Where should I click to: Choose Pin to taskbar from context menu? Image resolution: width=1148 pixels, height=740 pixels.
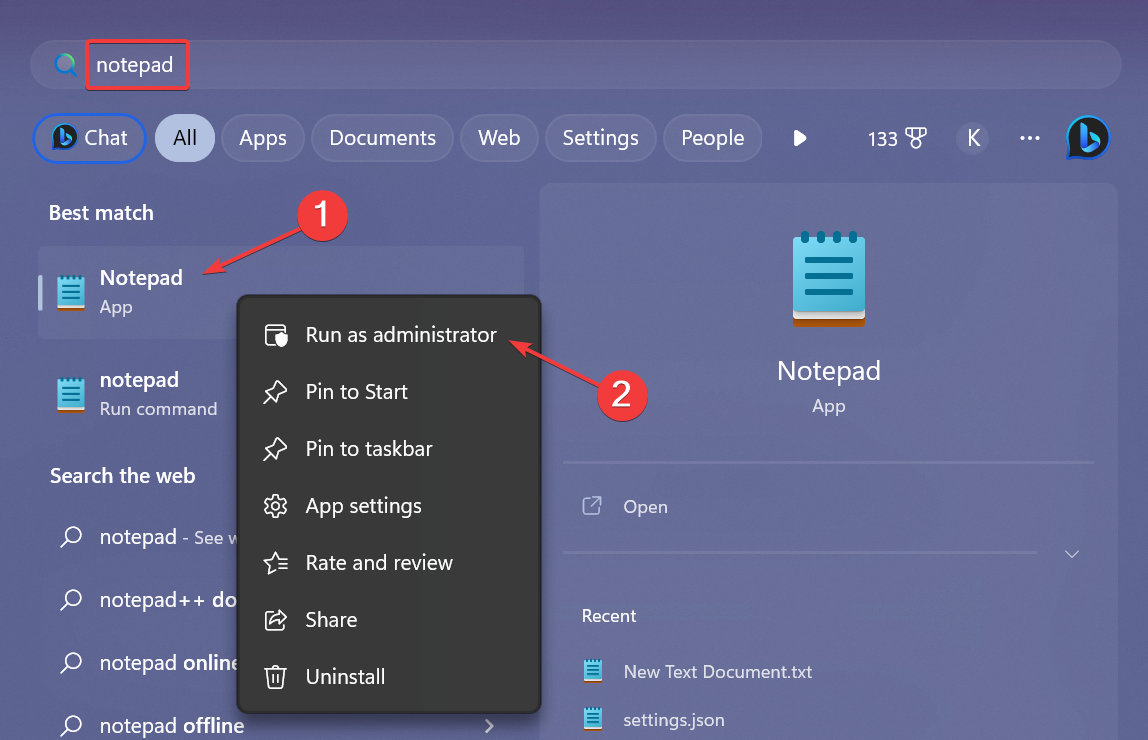click(x=368, y=449)
